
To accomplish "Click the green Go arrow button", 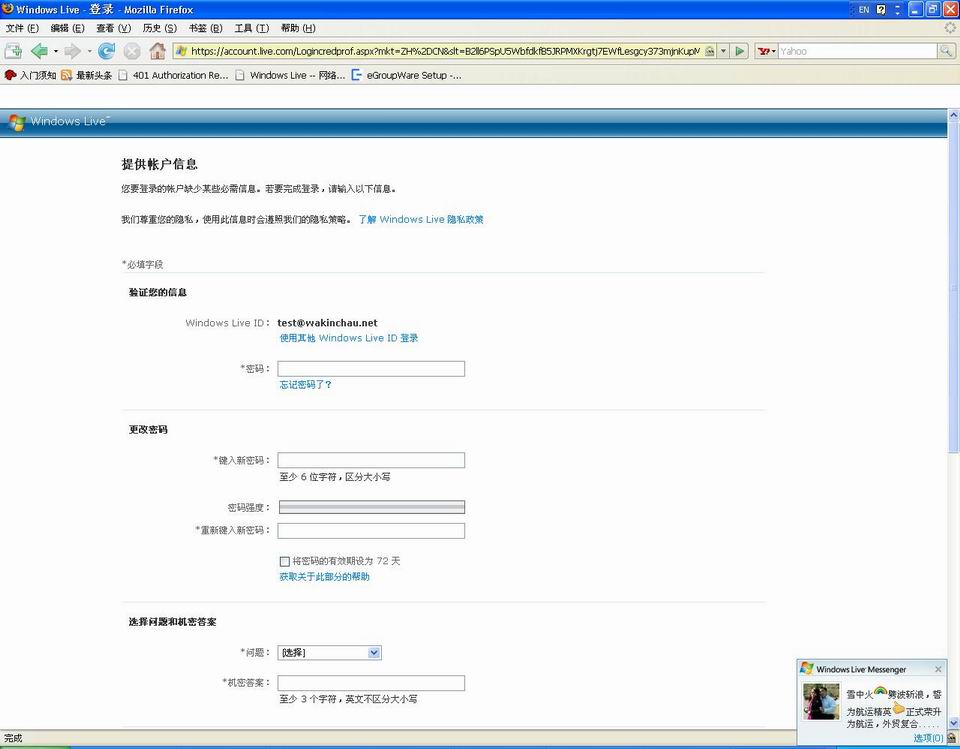I will click(x=740, y=51).
